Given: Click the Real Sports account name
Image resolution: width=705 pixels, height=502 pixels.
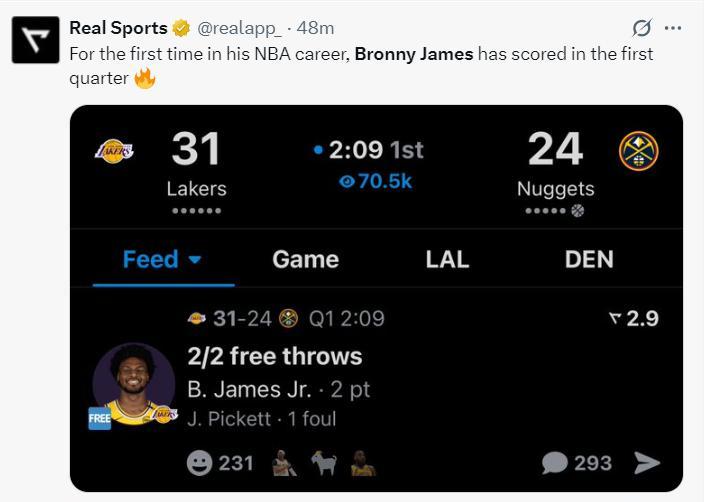Looking at the screenshot, I should tap(118, 28).
